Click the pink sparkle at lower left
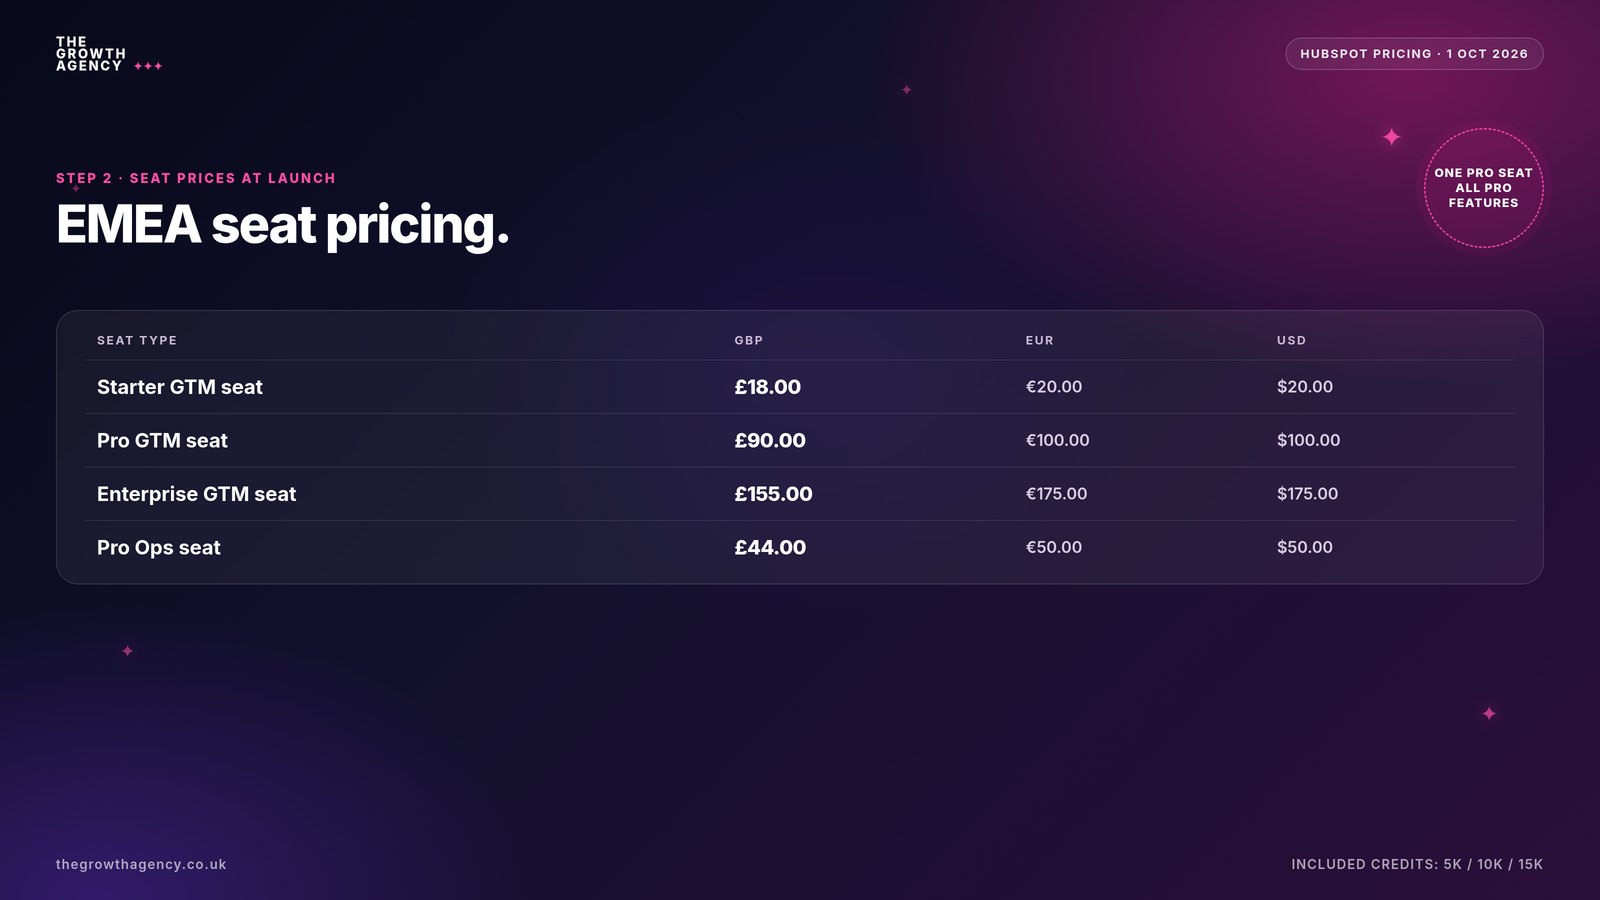 click(127, 651)
